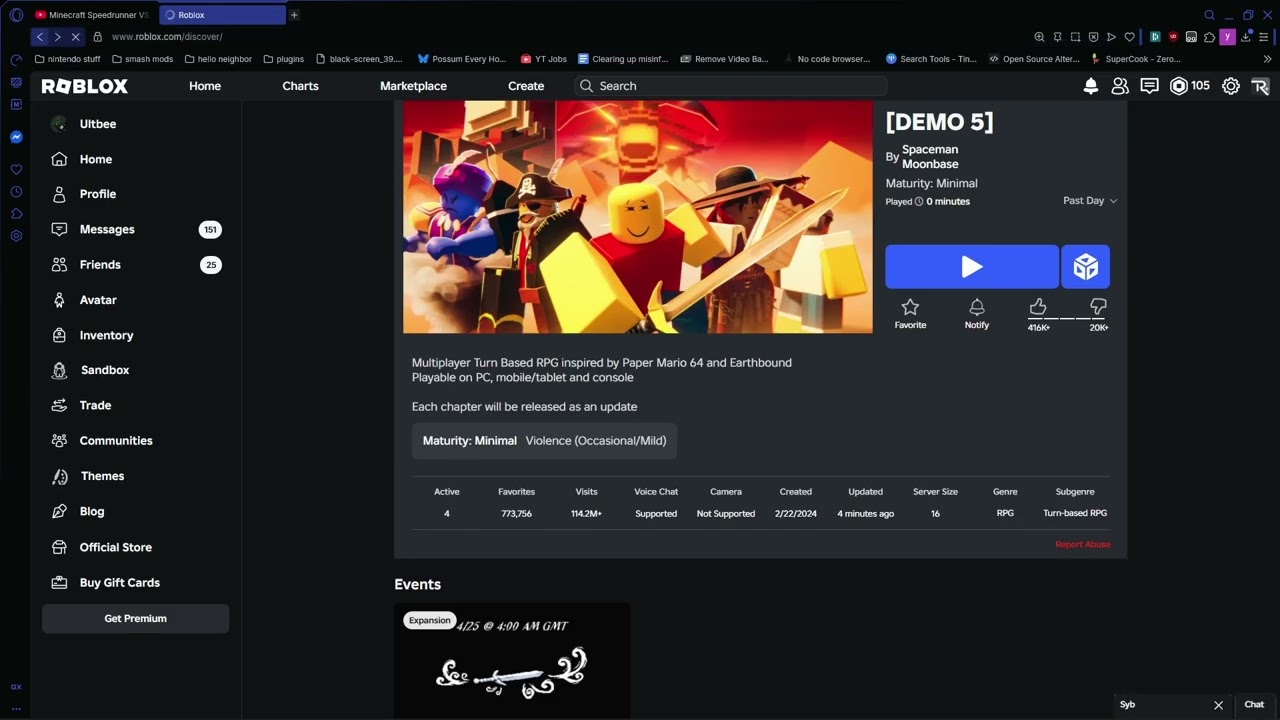
Task: Open the uBlock Origin extension
Action: pos(1173,37)
